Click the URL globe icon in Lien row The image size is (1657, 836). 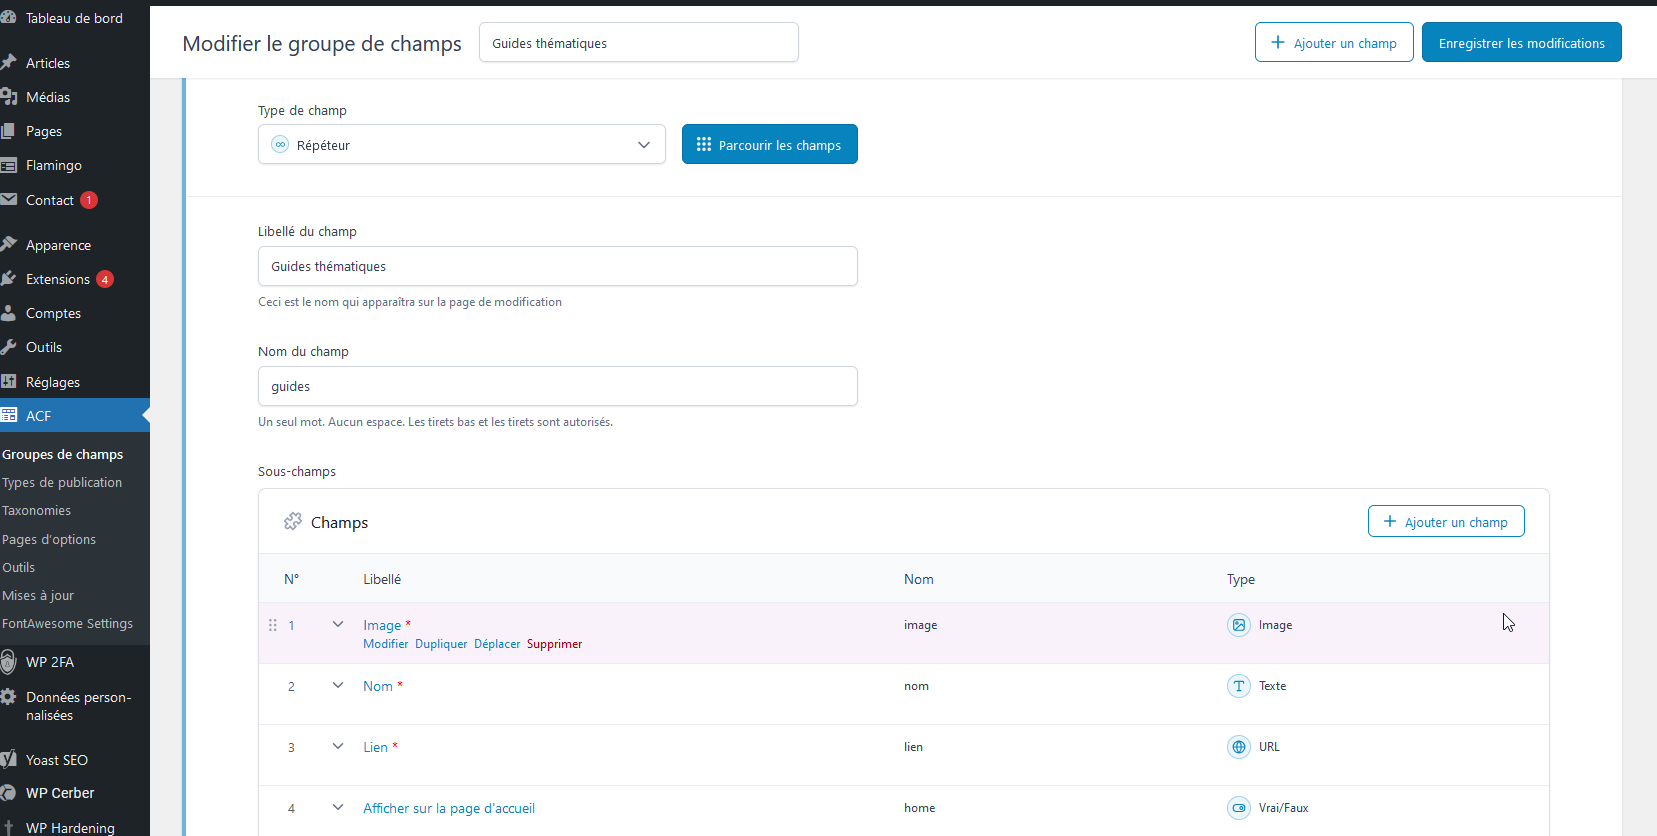[x=1238, y=747]
